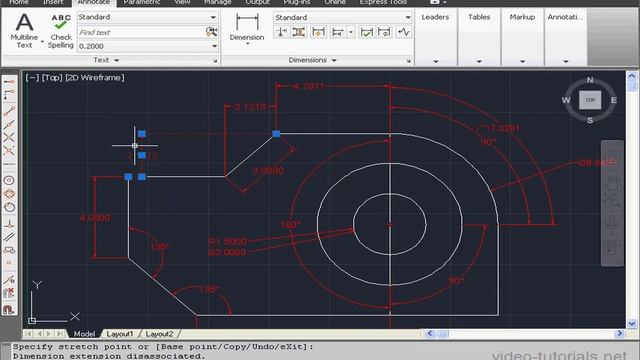Expand the Text panel title arrow
The height and width of the screenshot is (360, 640).
click(x=117, y=60)
